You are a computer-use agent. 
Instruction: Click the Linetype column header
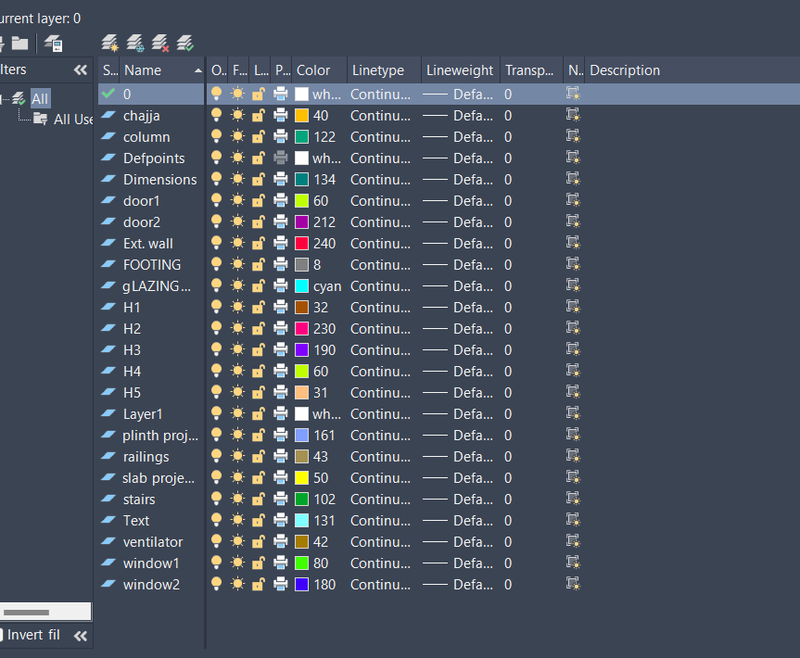tap(385, 70)
